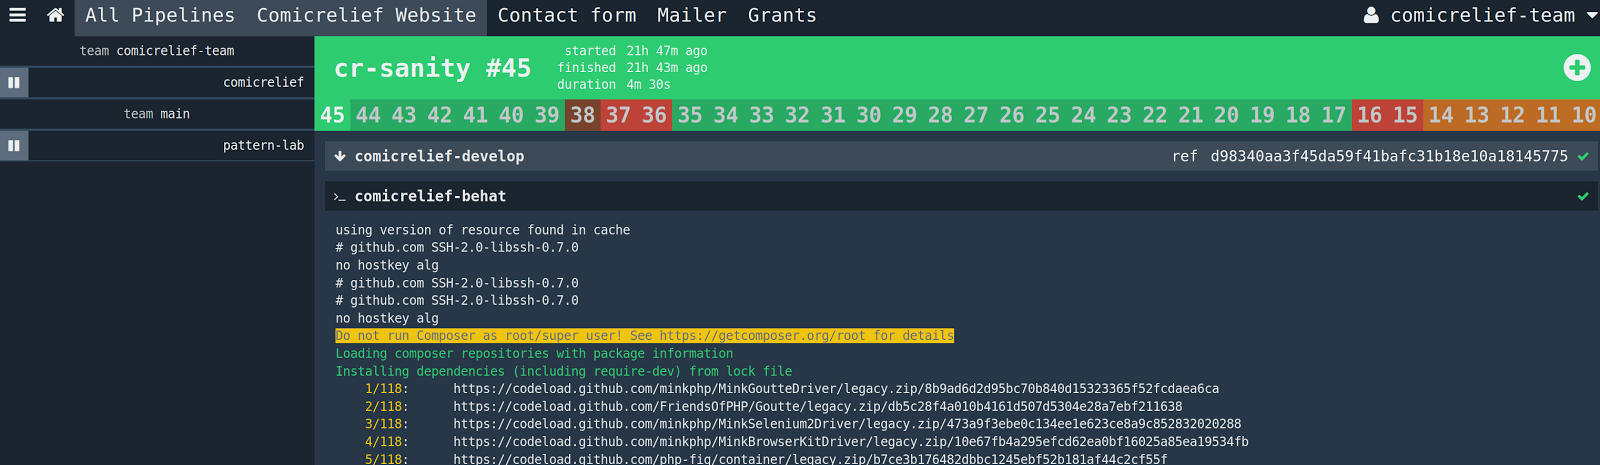
Task: Open the pattern-lab pipeline in sidebar
Action: [x=263, y=145]
